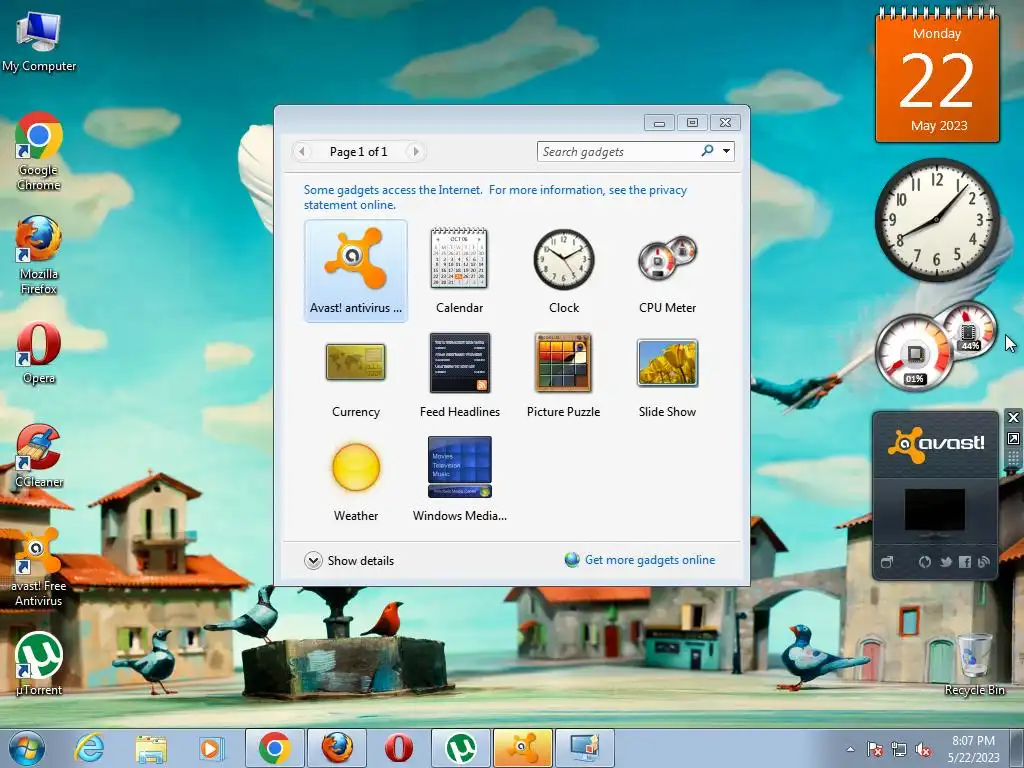This screenshot has height=768, width=1024.
Task: Select the Weather gadget
Action: click(356, 479)
